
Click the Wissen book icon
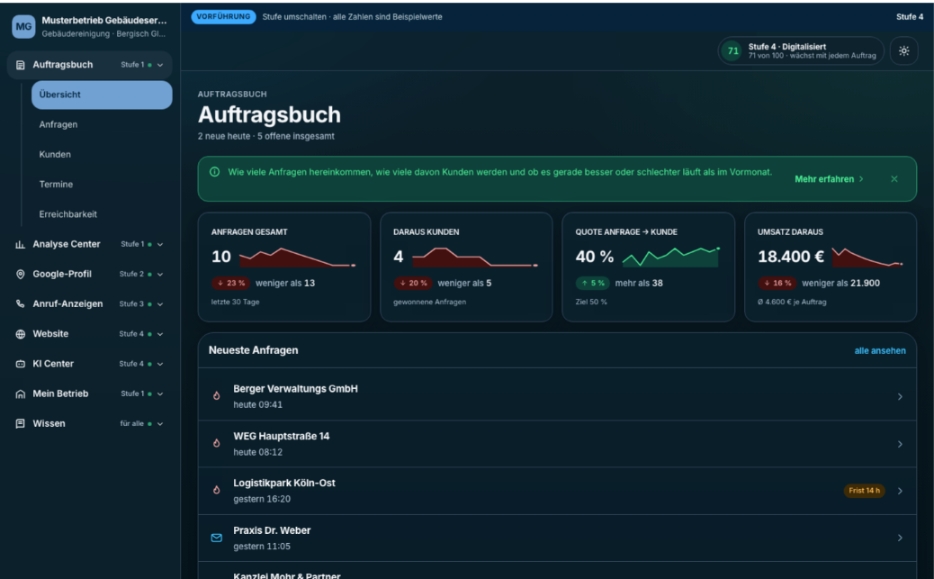coord(20,424)
